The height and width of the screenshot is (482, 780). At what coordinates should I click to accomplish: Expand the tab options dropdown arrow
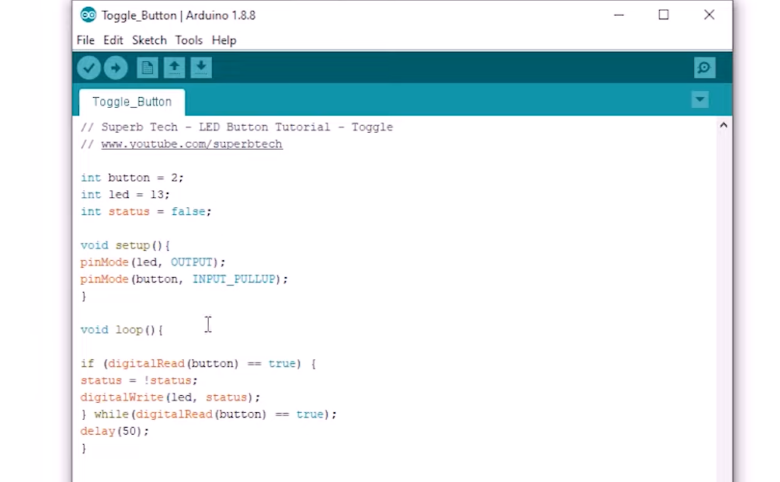[700, 100]
